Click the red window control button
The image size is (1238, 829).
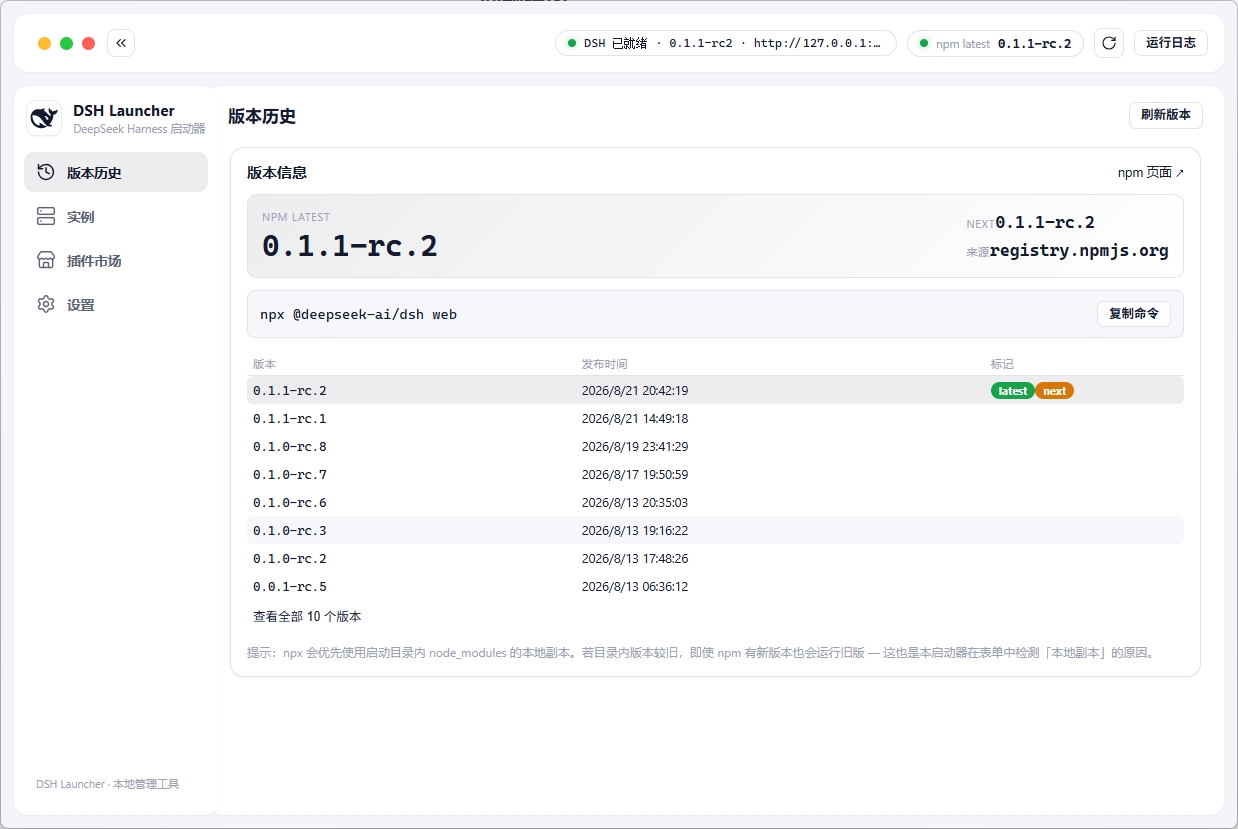(88, 43)
